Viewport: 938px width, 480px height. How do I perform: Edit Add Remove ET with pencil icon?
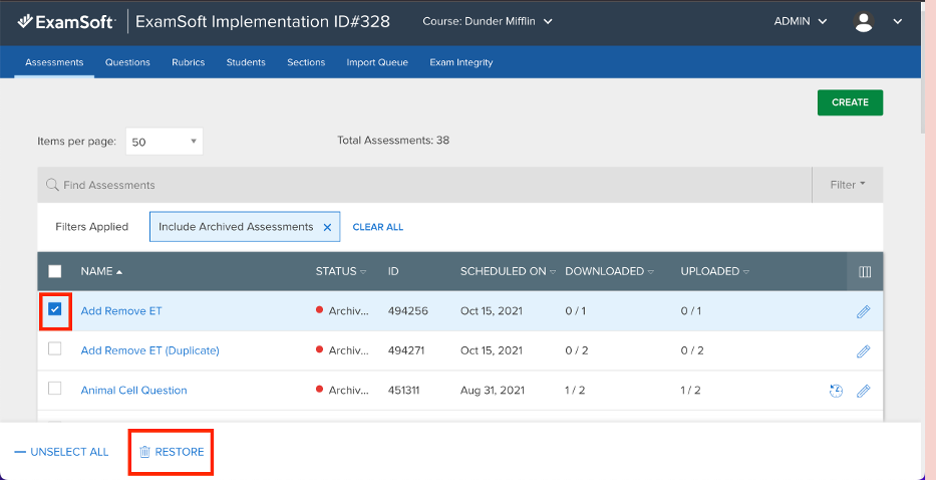click(x=863, y=311)
